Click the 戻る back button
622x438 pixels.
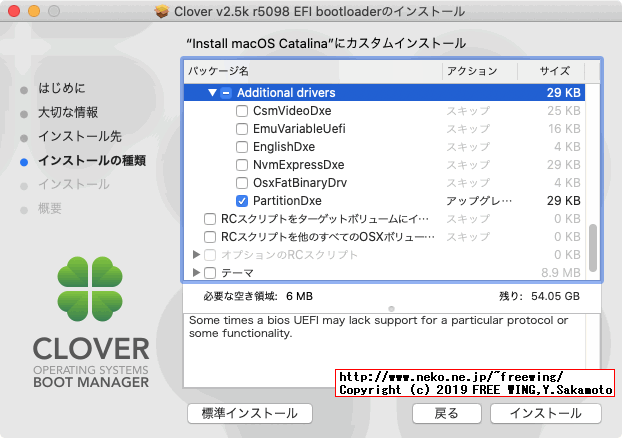pyautogui.click(x=447, y=413)
